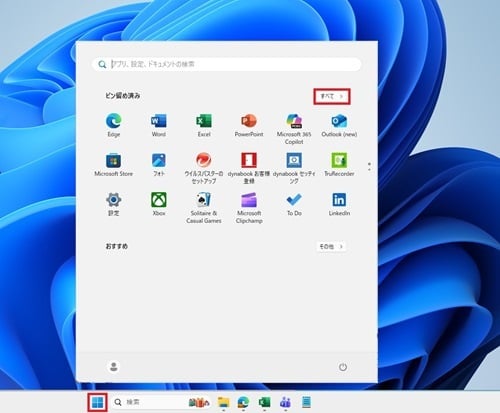Viewport: 500px width, 413px height.
Task: Open Microsoft 365 Copilot
Action: (294, 129)
